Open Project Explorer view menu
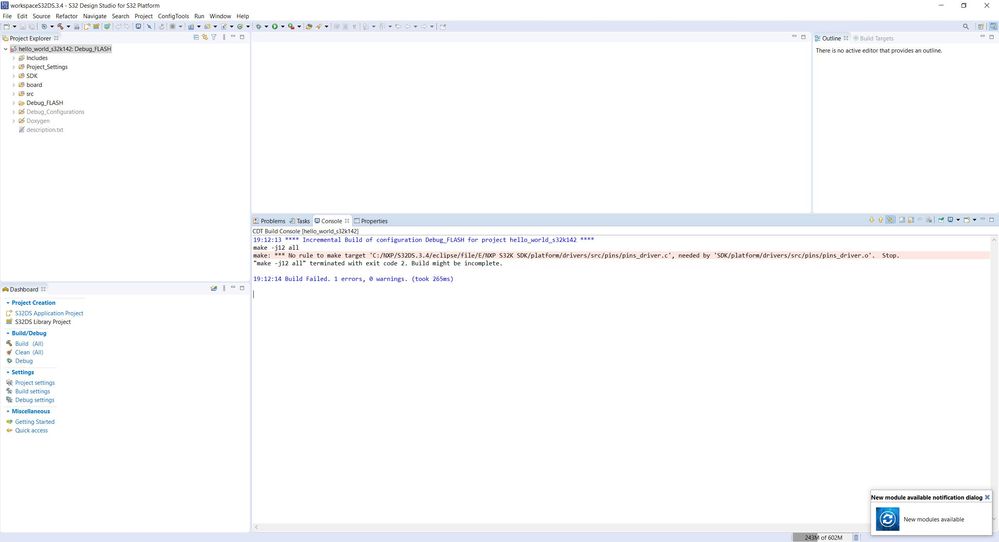 click(x=224, y=38)
